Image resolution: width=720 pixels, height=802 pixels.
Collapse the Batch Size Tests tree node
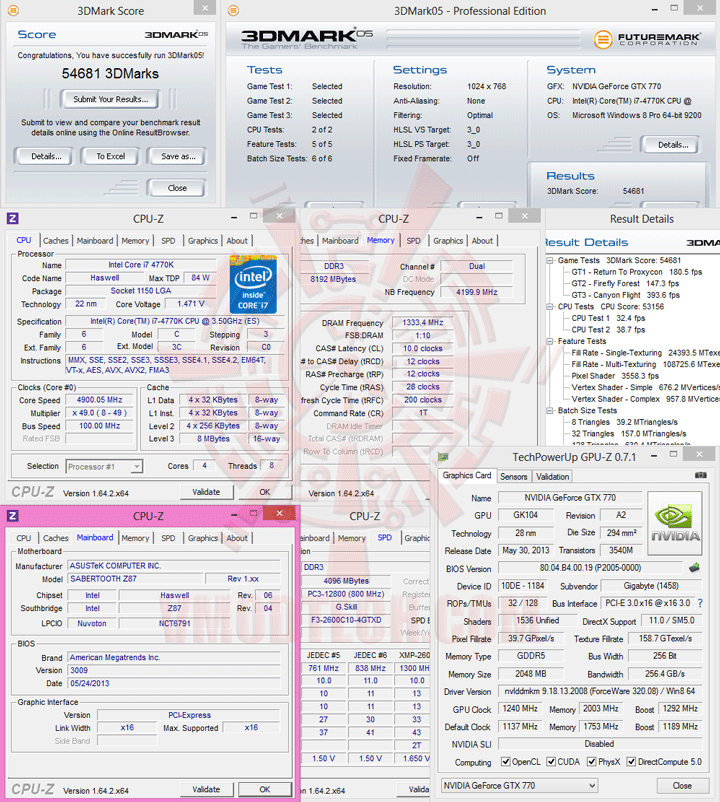click(x=550, y=411)
